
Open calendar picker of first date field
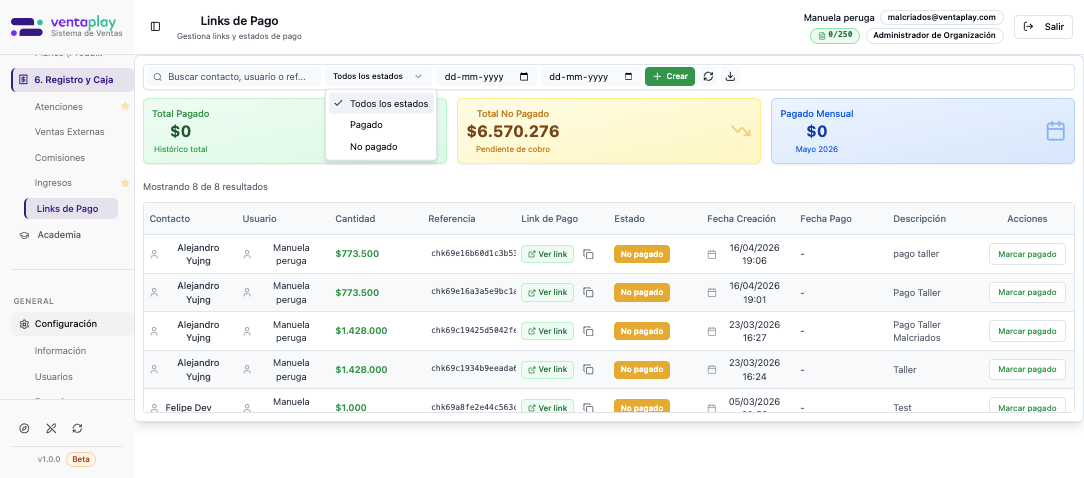pos(524,77)
